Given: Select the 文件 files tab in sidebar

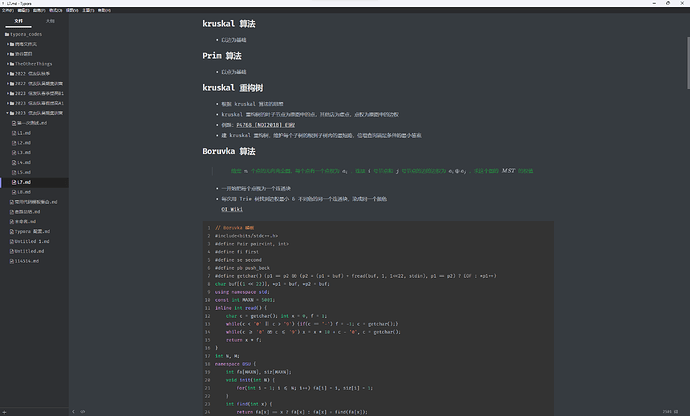Looking at the screenshot, I should (x=18, y=21).
